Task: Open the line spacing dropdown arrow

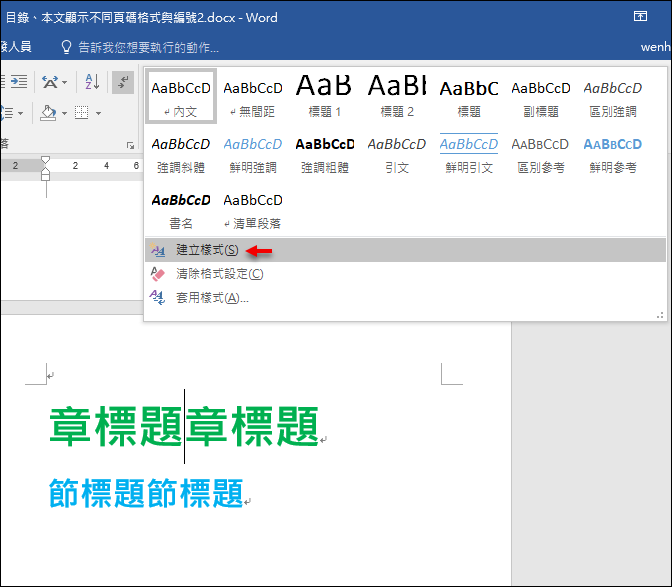Action: (x=21, y=114)
